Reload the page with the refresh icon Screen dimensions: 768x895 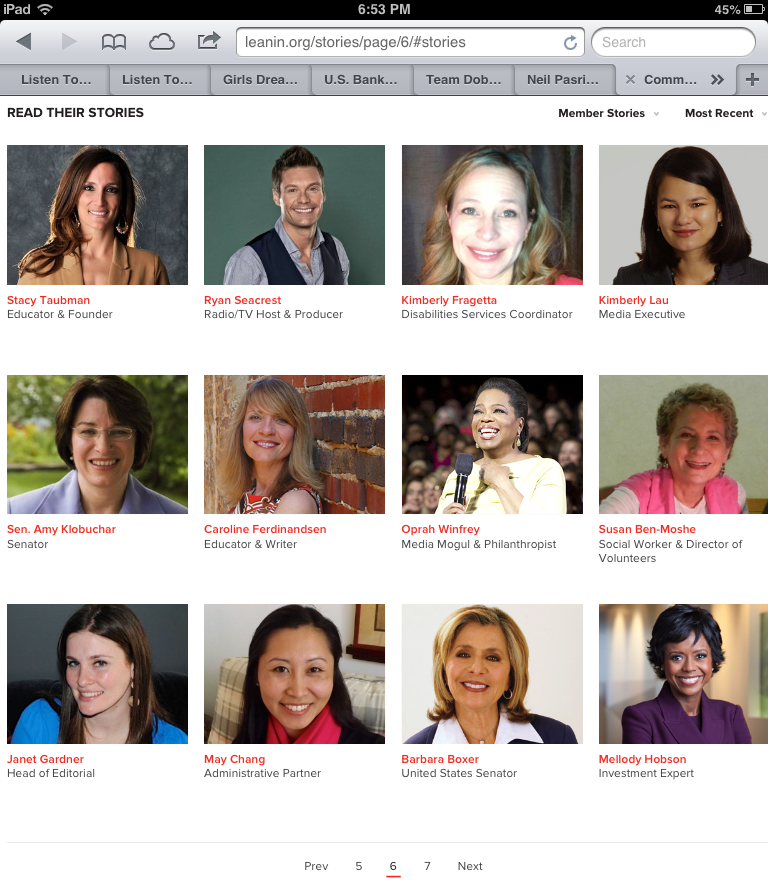(x=570, y=43)
